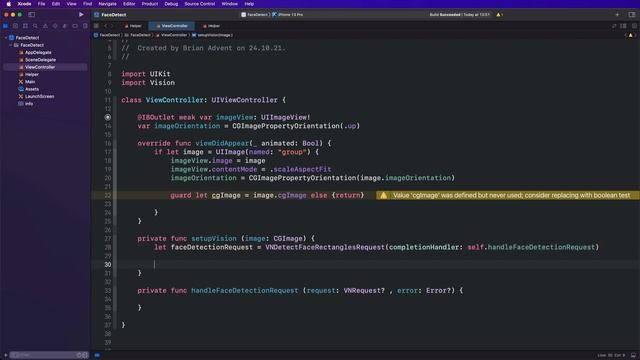This screenshot has height=360, width=640.
Task: Collapse the FaceDetect project root
Action: click(6, 38)
